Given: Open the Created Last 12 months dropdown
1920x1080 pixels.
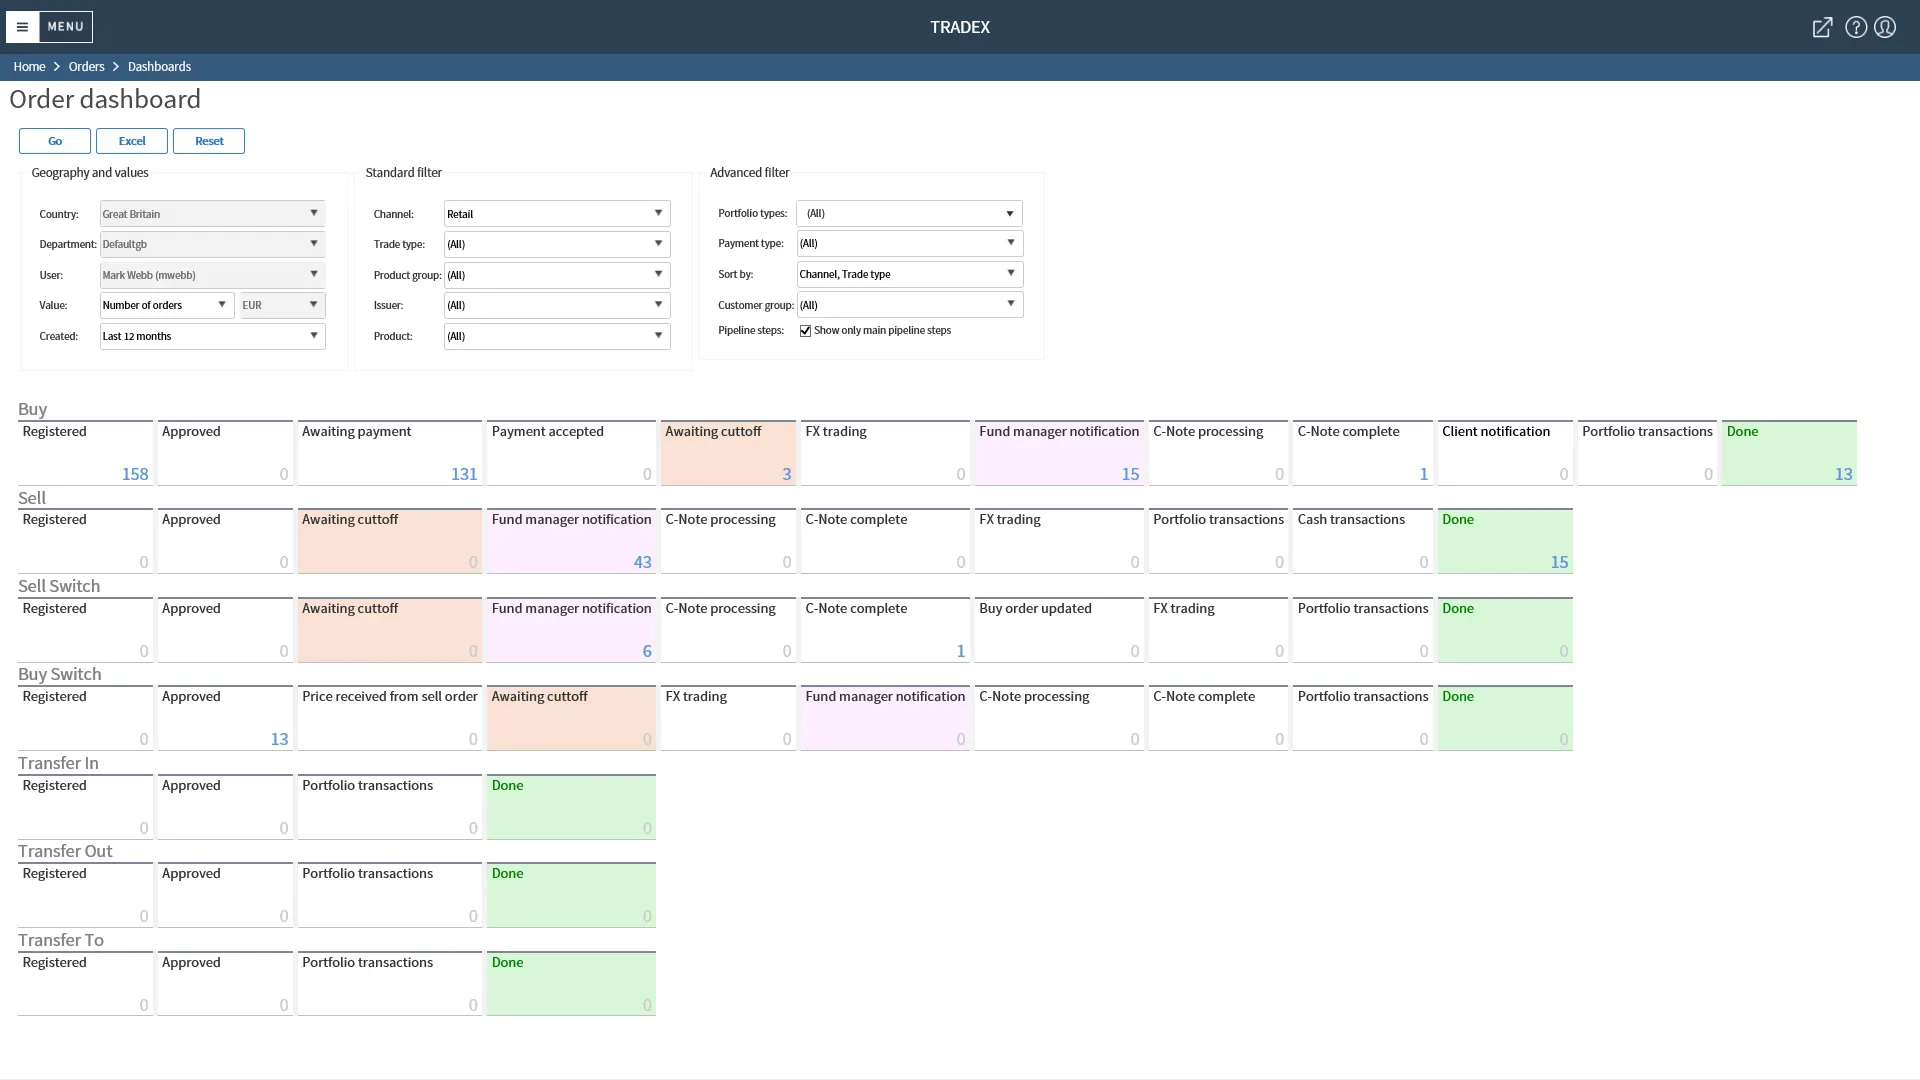Looking at the screenshot, I should (212, 336).
